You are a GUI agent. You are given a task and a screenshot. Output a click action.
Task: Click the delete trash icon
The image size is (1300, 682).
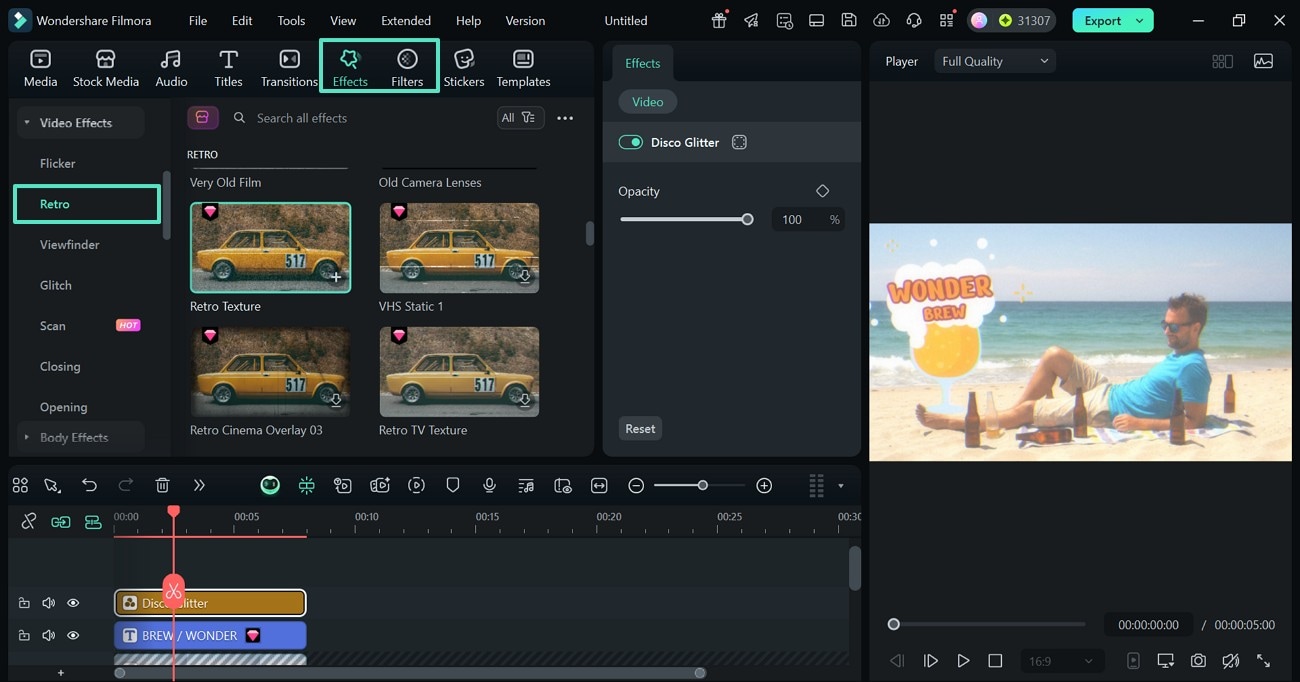(x=162, y=485)
